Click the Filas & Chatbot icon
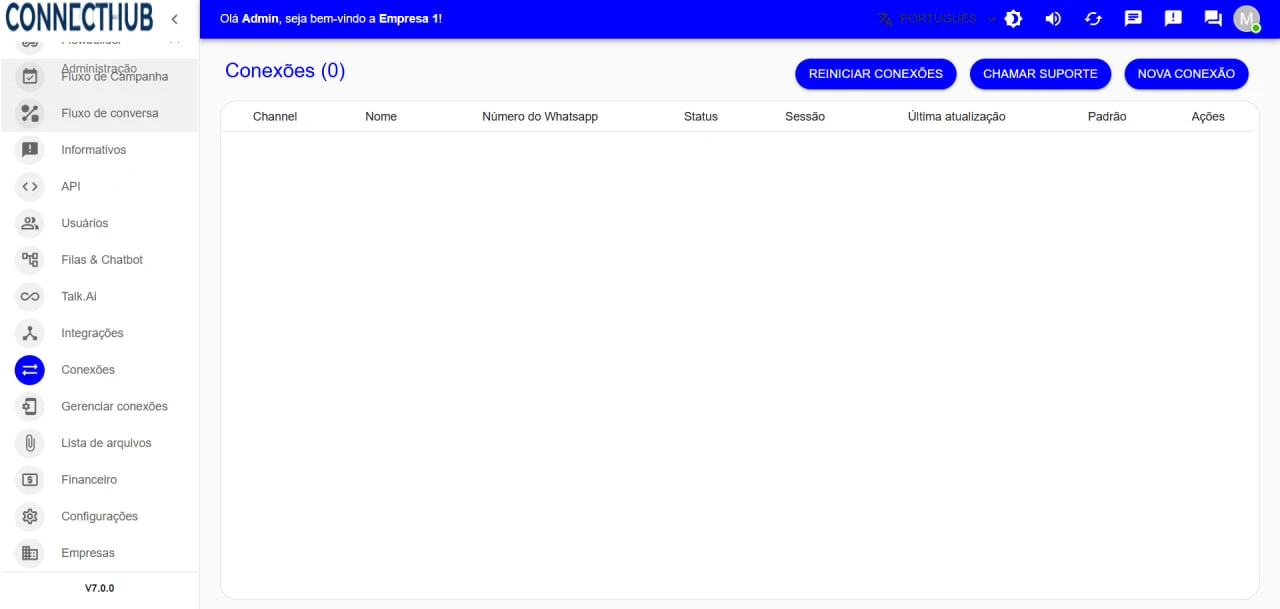The image size is (1280, 609). [30, 260]
